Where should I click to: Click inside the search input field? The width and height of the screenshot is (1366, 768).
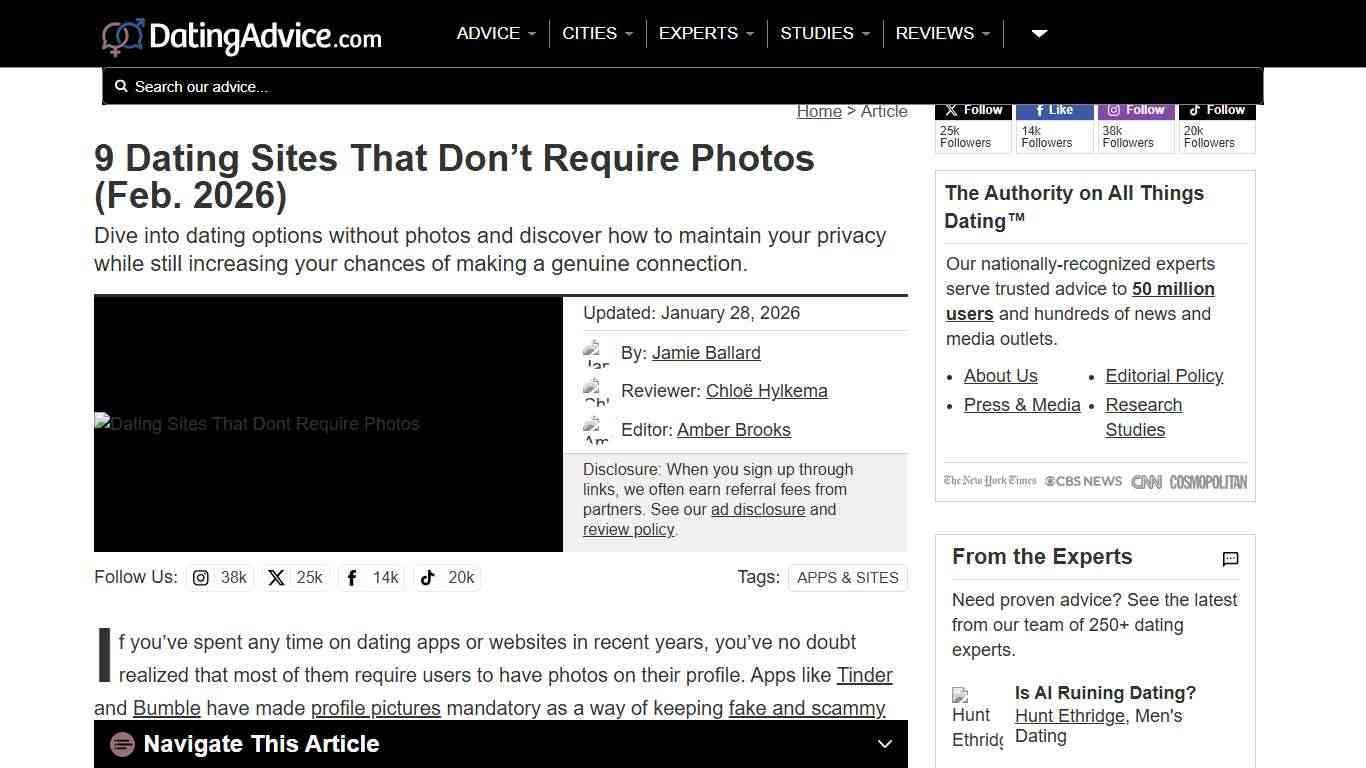click(400, 86)
